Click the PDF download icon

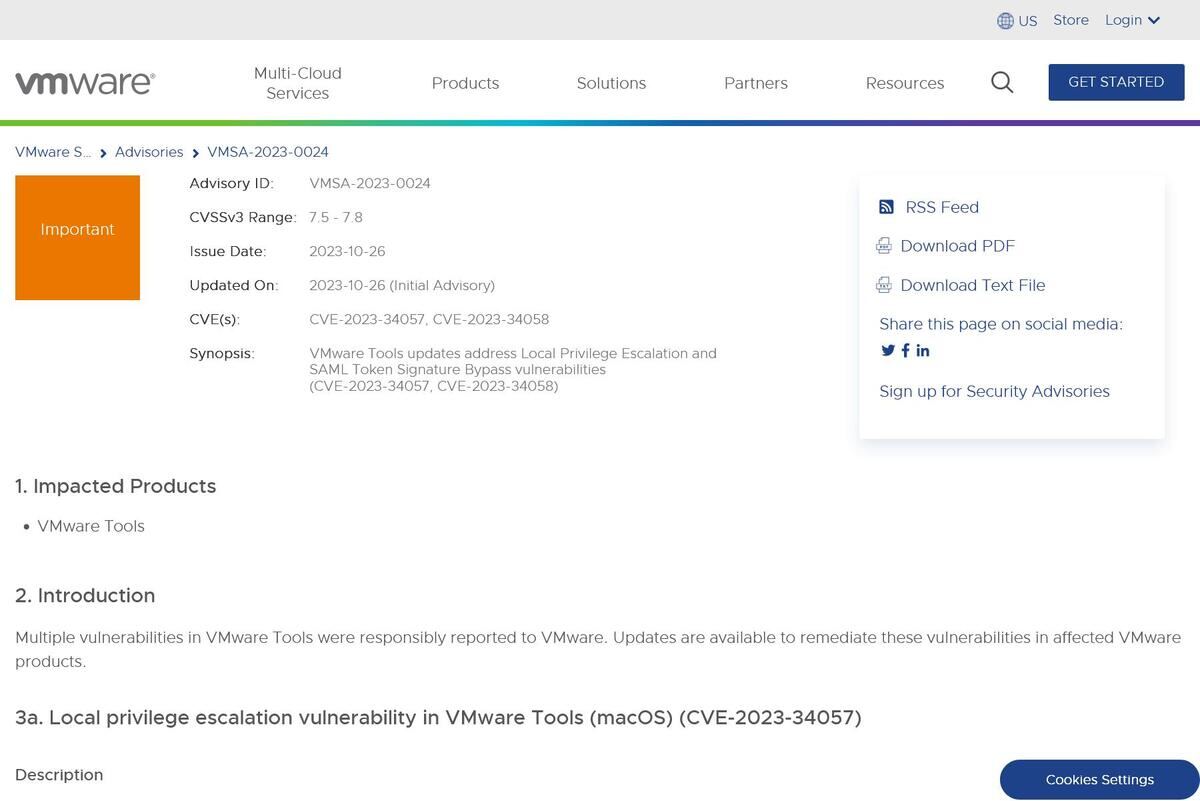tap(884, 246)
